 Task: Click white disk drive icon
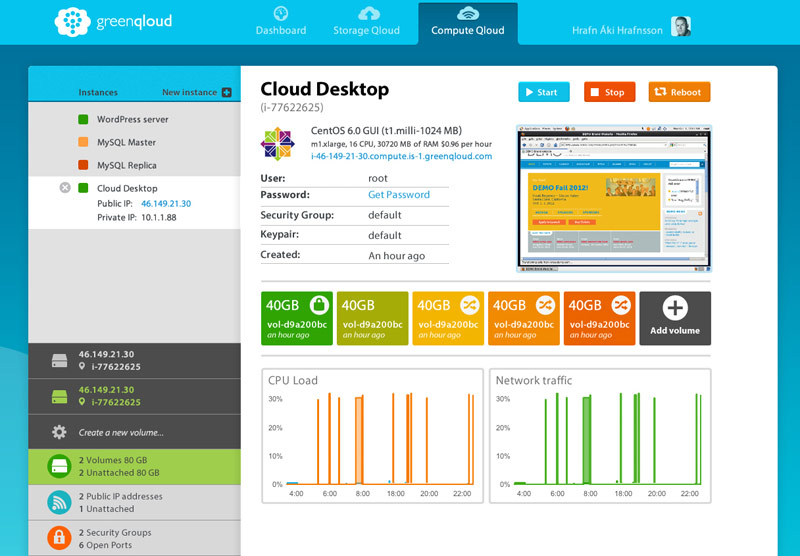[x=59, y=361]
